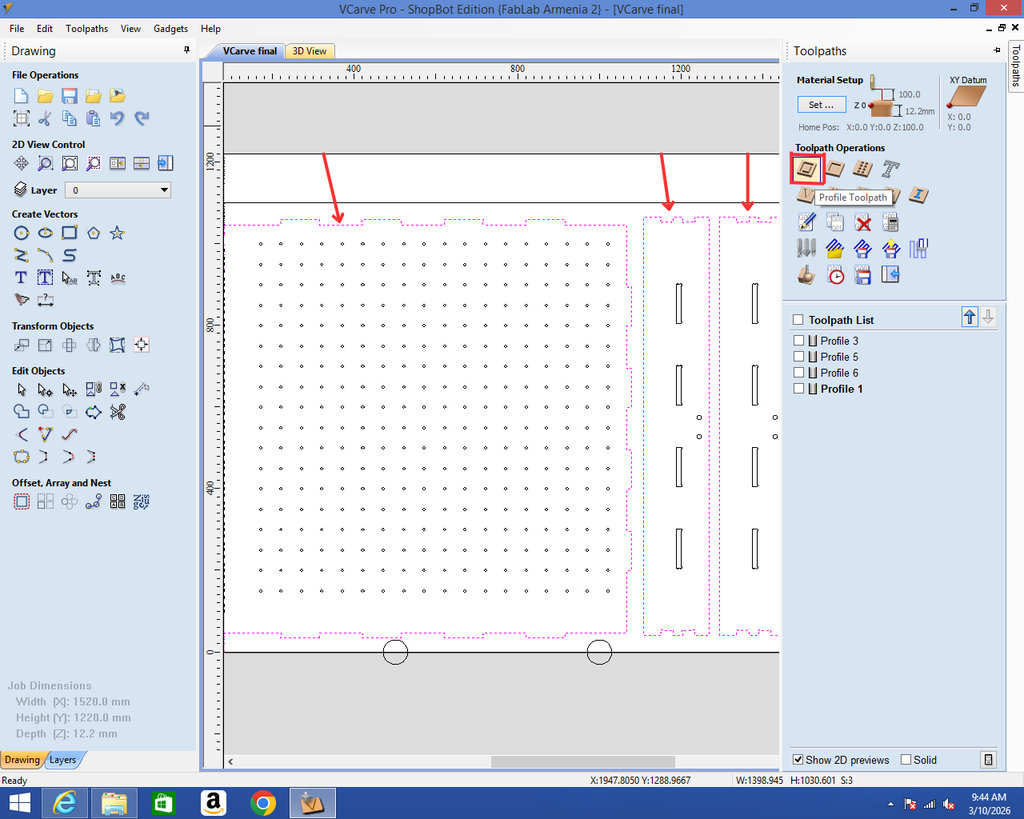Open the Preview Toolpaths tool
Screen dimensions: 1024x819
tap(807, 276)
